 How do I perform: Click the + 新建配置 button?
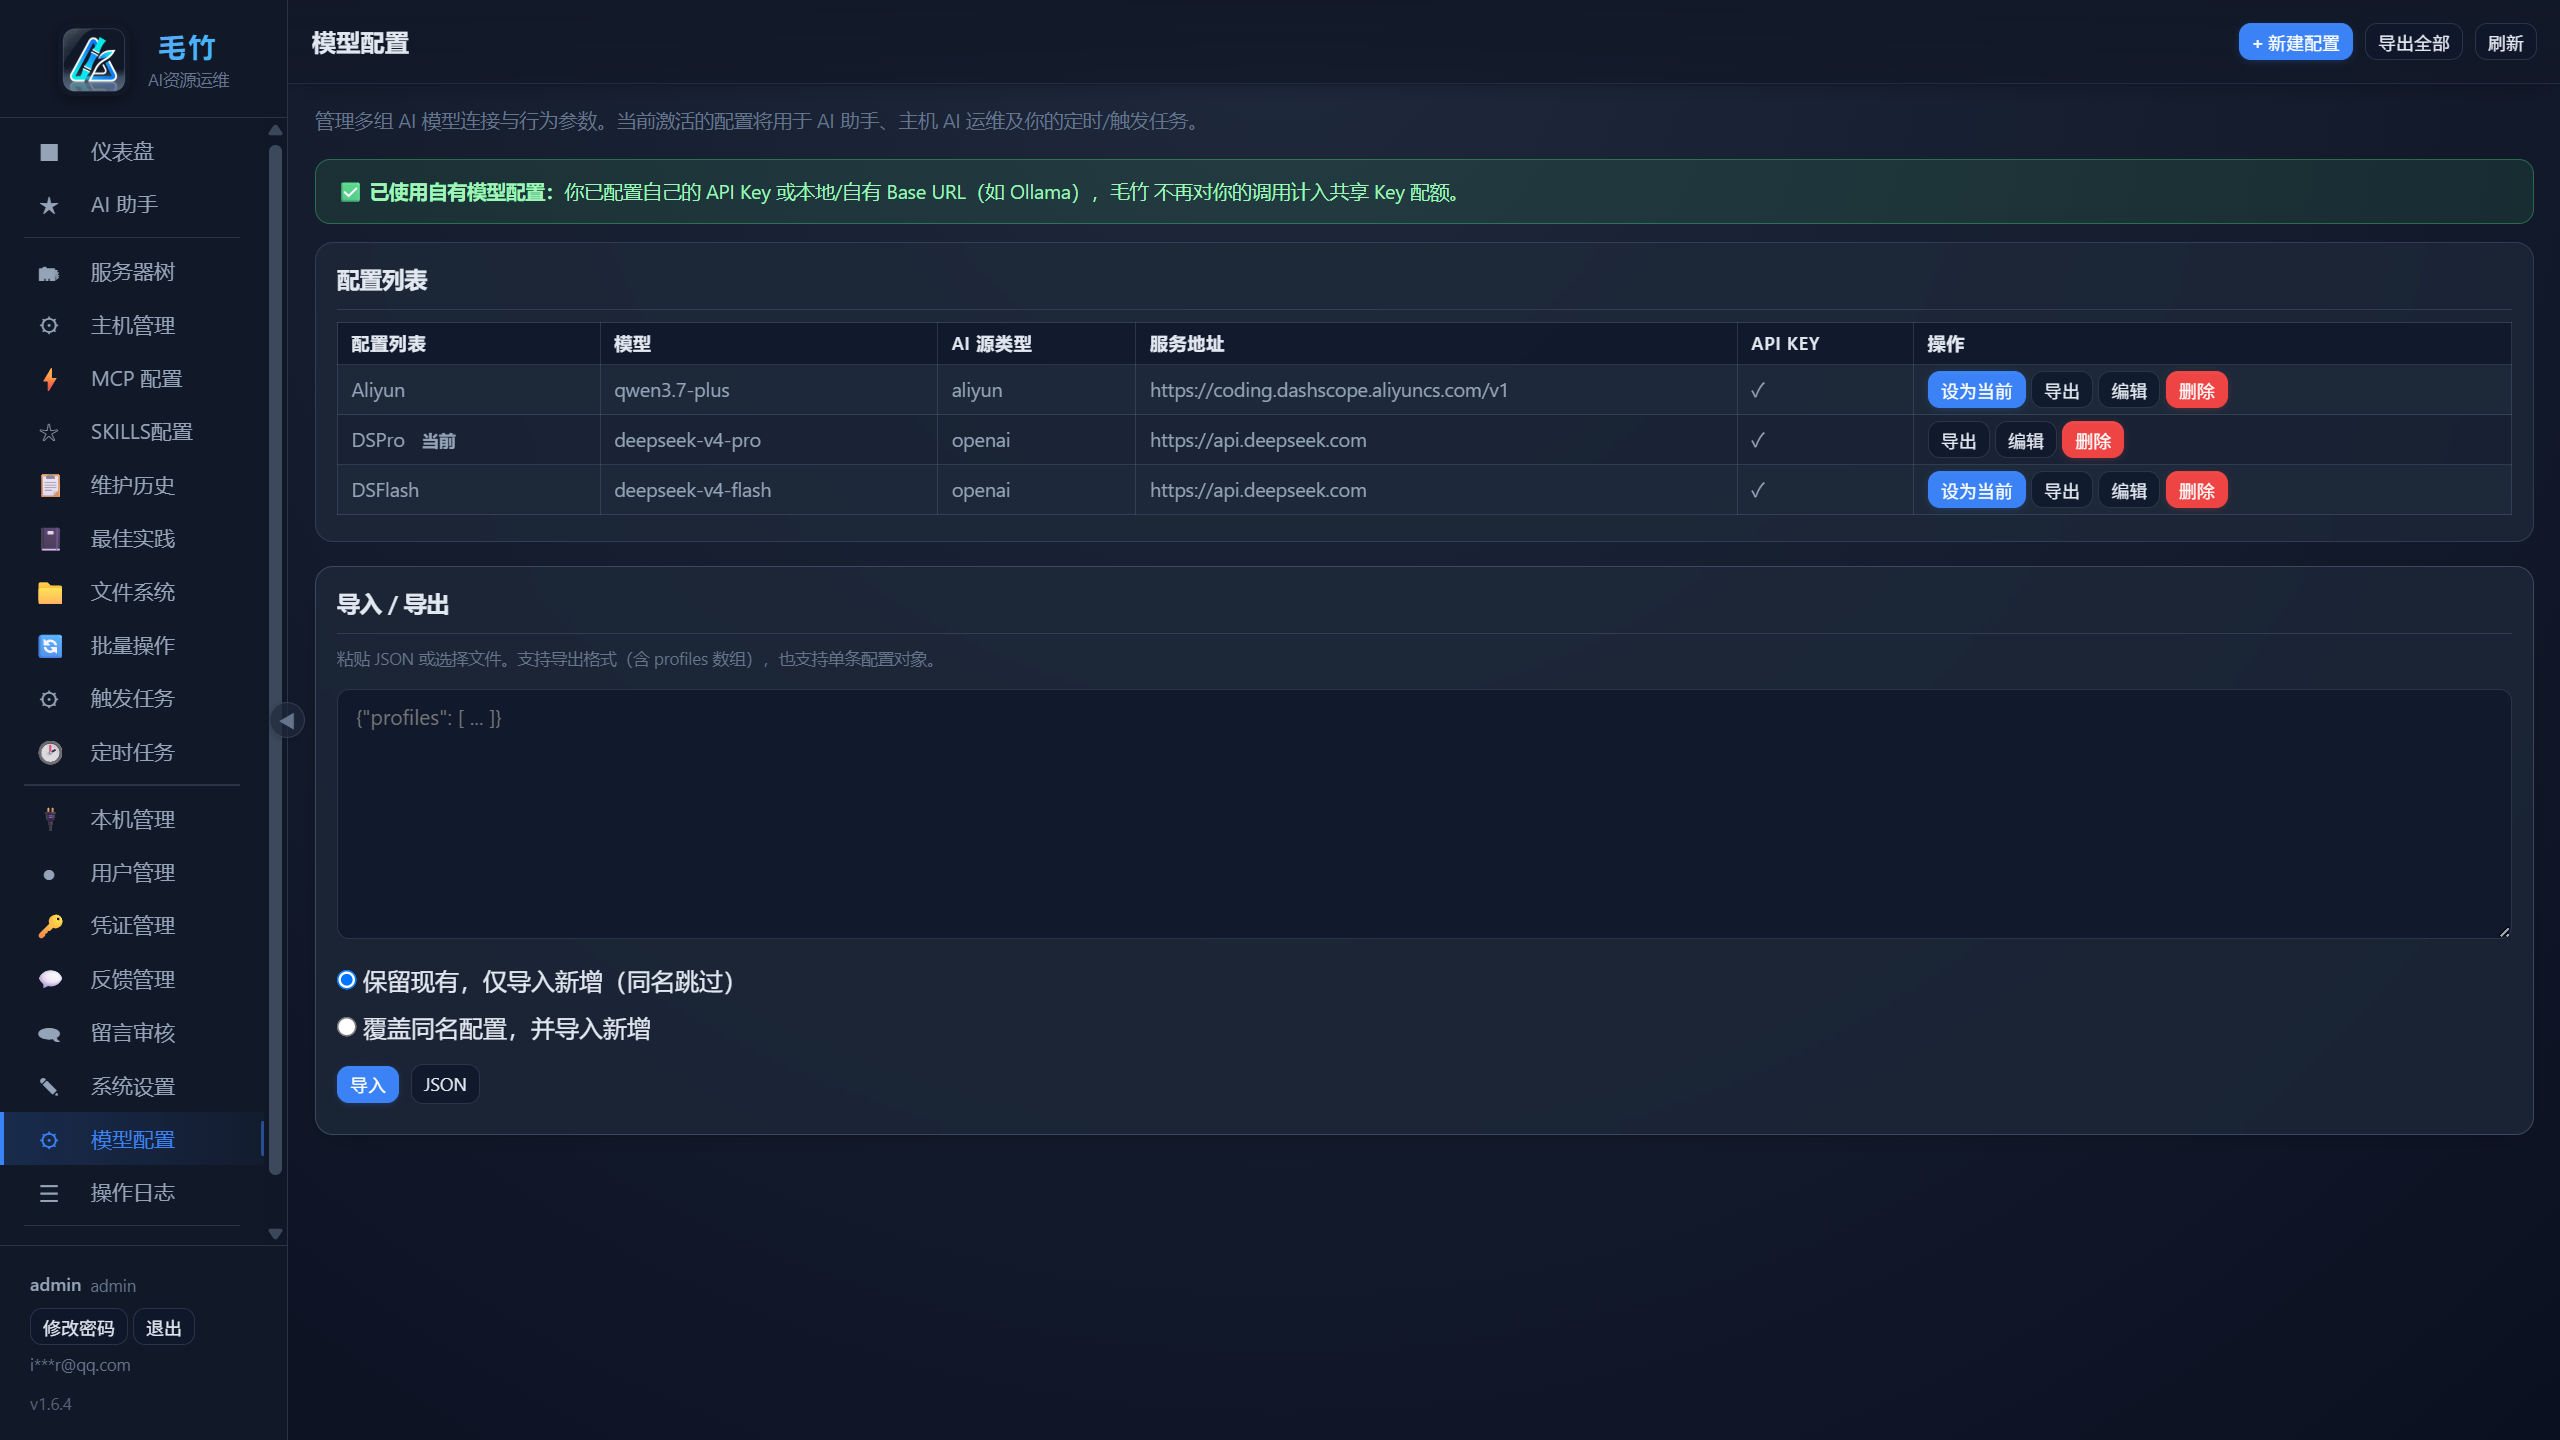[2295, 43]
